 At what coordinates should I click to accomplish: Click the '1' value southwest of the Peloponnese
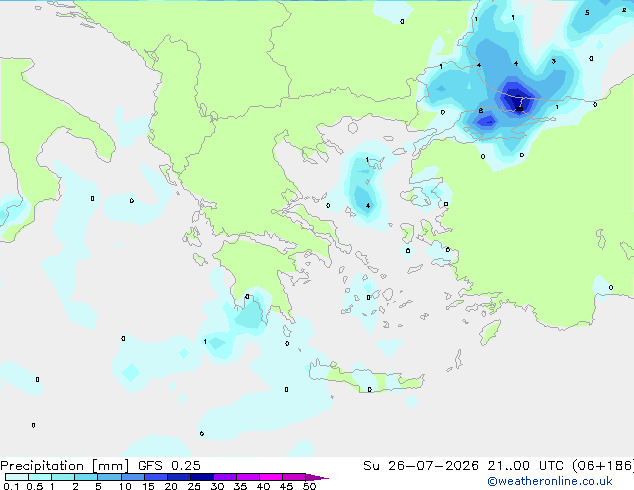pos(205,342)
